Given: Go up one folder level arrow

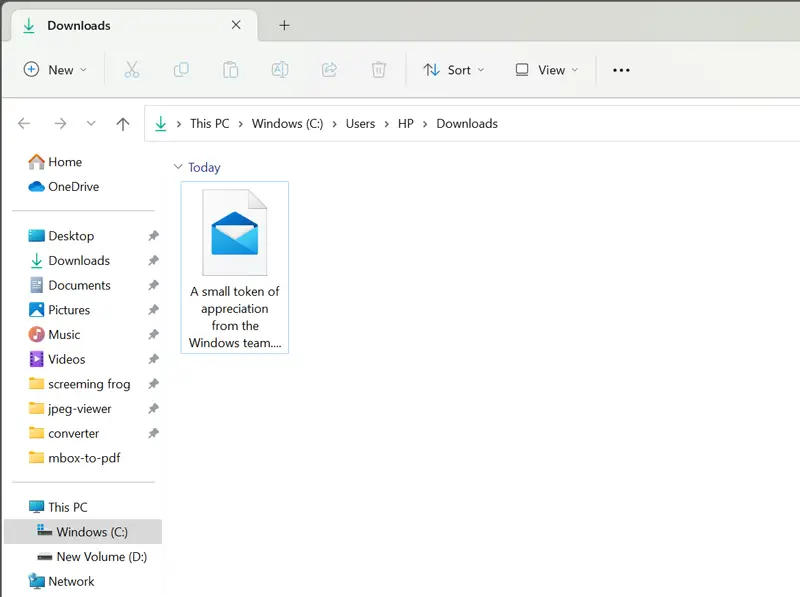Looking at the screenshot, I should (123, 124).
